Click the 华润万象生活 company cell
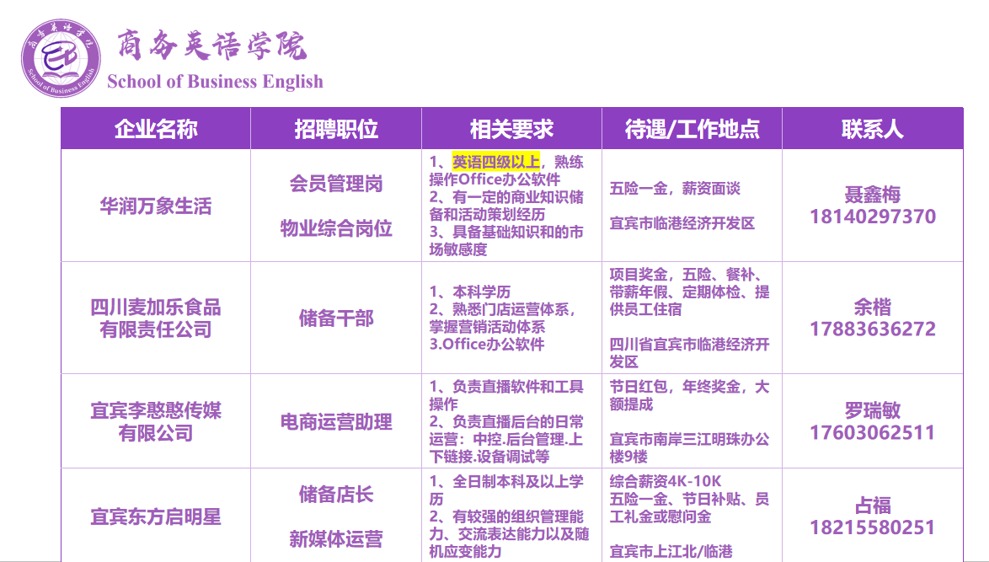989x562 pixels. pyautogui.click(x=156, y=206)
